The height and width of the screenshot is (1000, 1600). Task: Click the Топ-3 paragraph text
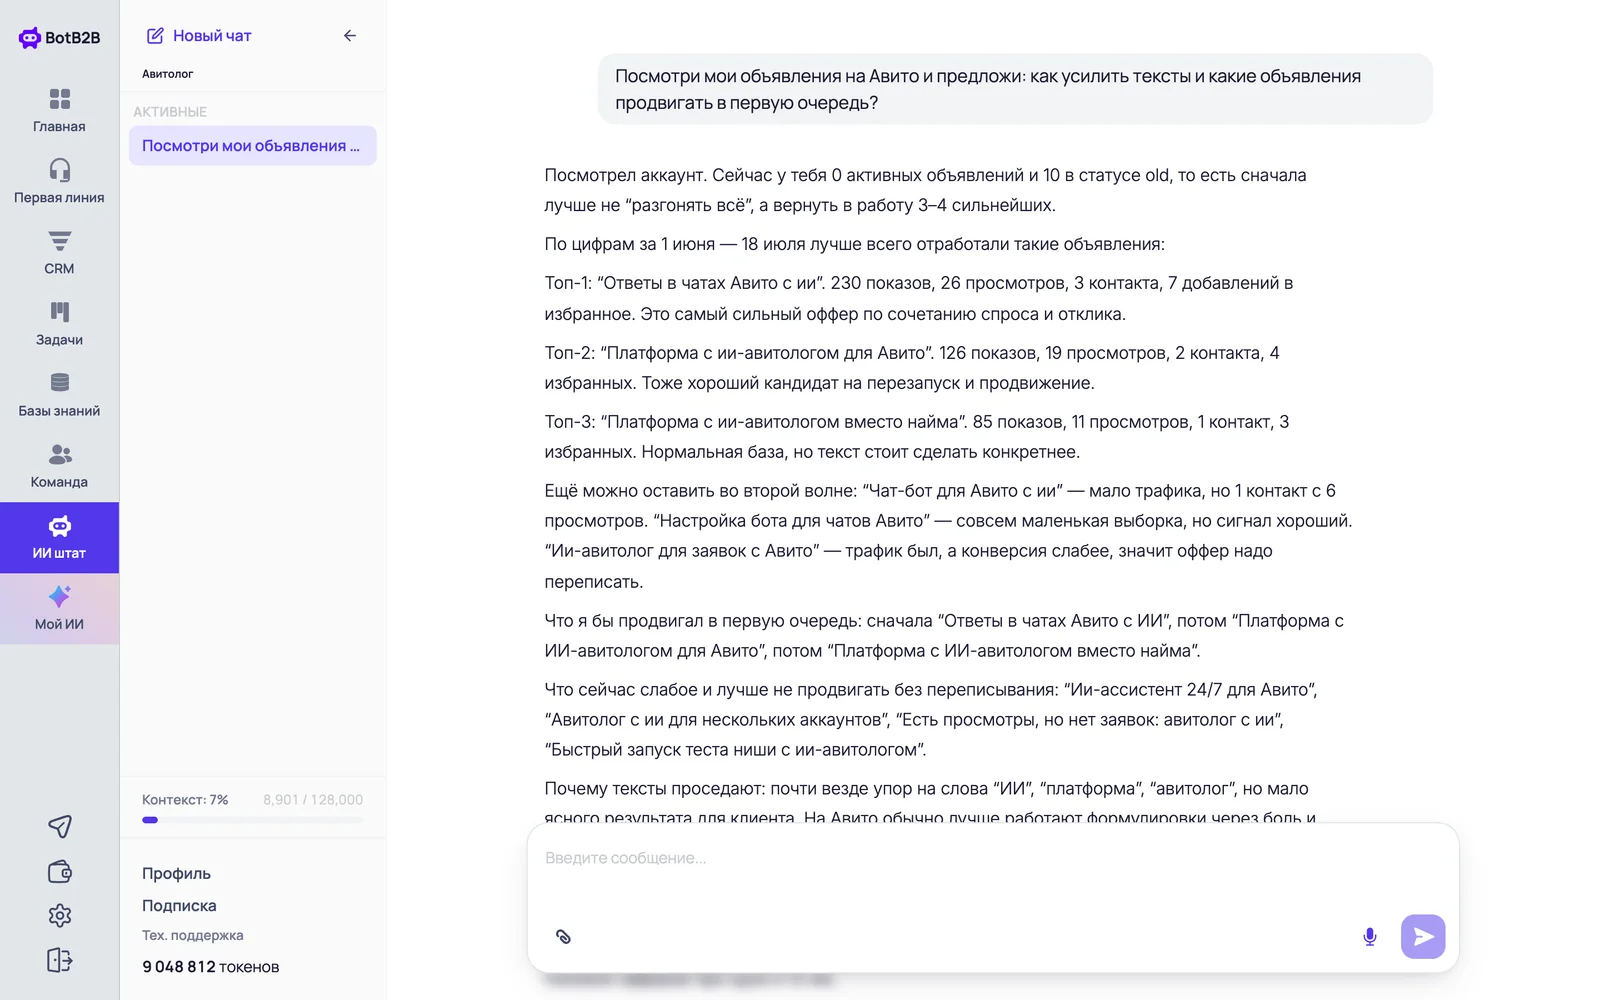pyautogui.click(x=917, y=437)
